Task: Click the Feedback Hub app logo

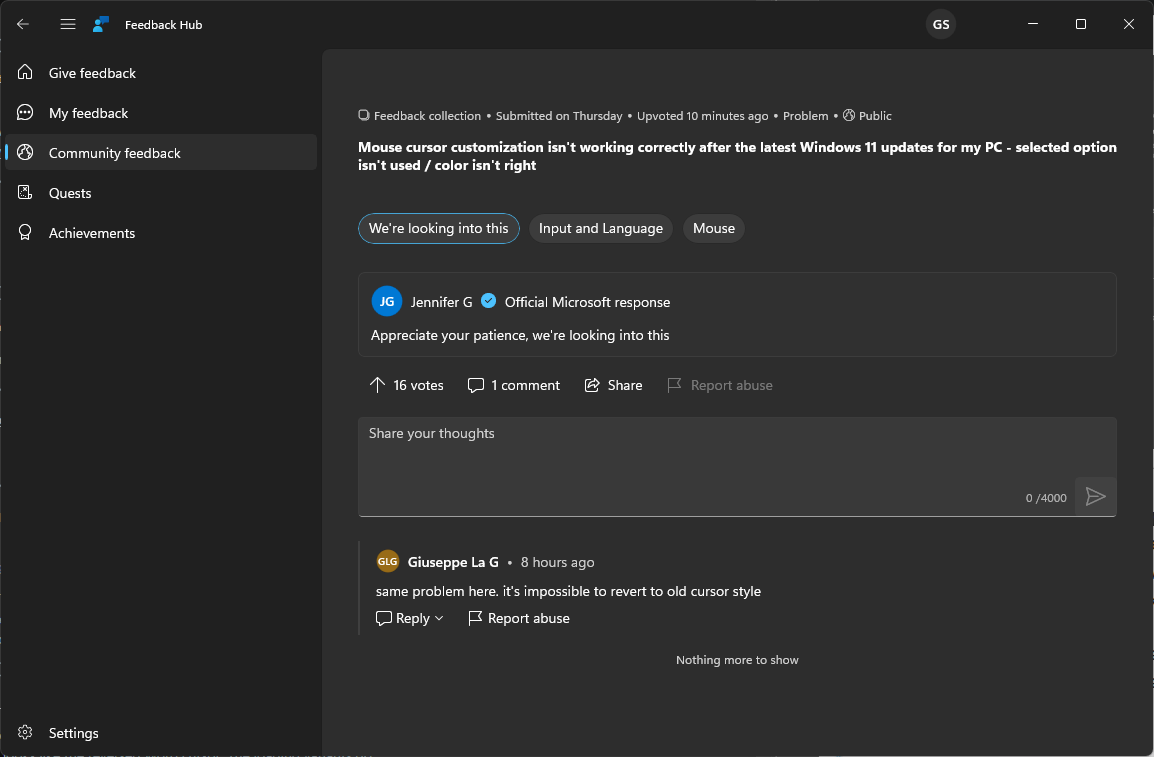Action: pyautogui.click(x=101, y=24)
